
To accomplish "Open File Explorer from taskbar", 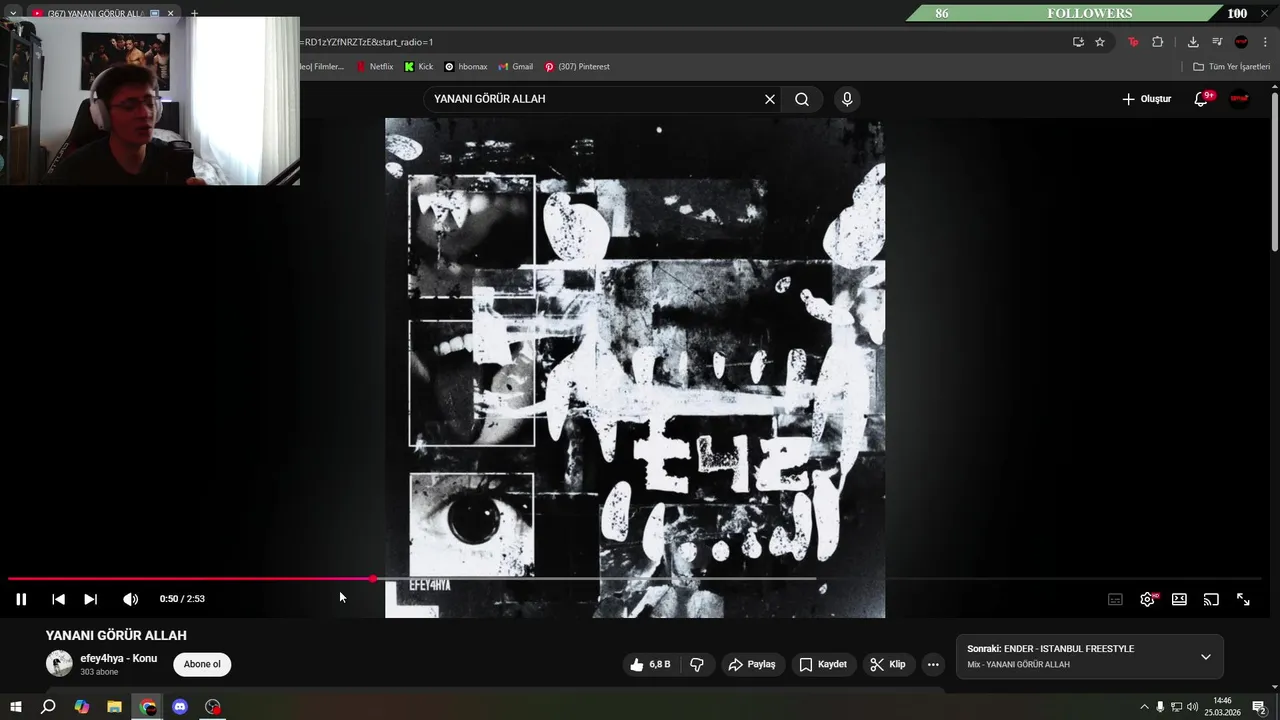I will [114, 707].
